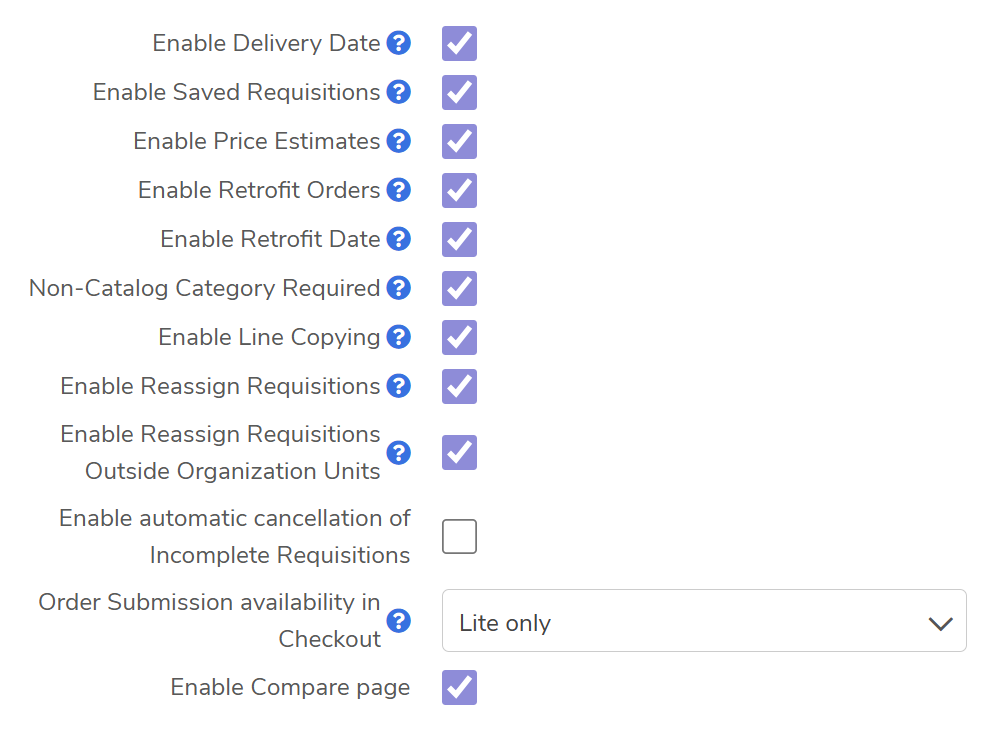
Task: Uncheck the Enable Delivery Date checkbox
Action: (x=459, y=44)
